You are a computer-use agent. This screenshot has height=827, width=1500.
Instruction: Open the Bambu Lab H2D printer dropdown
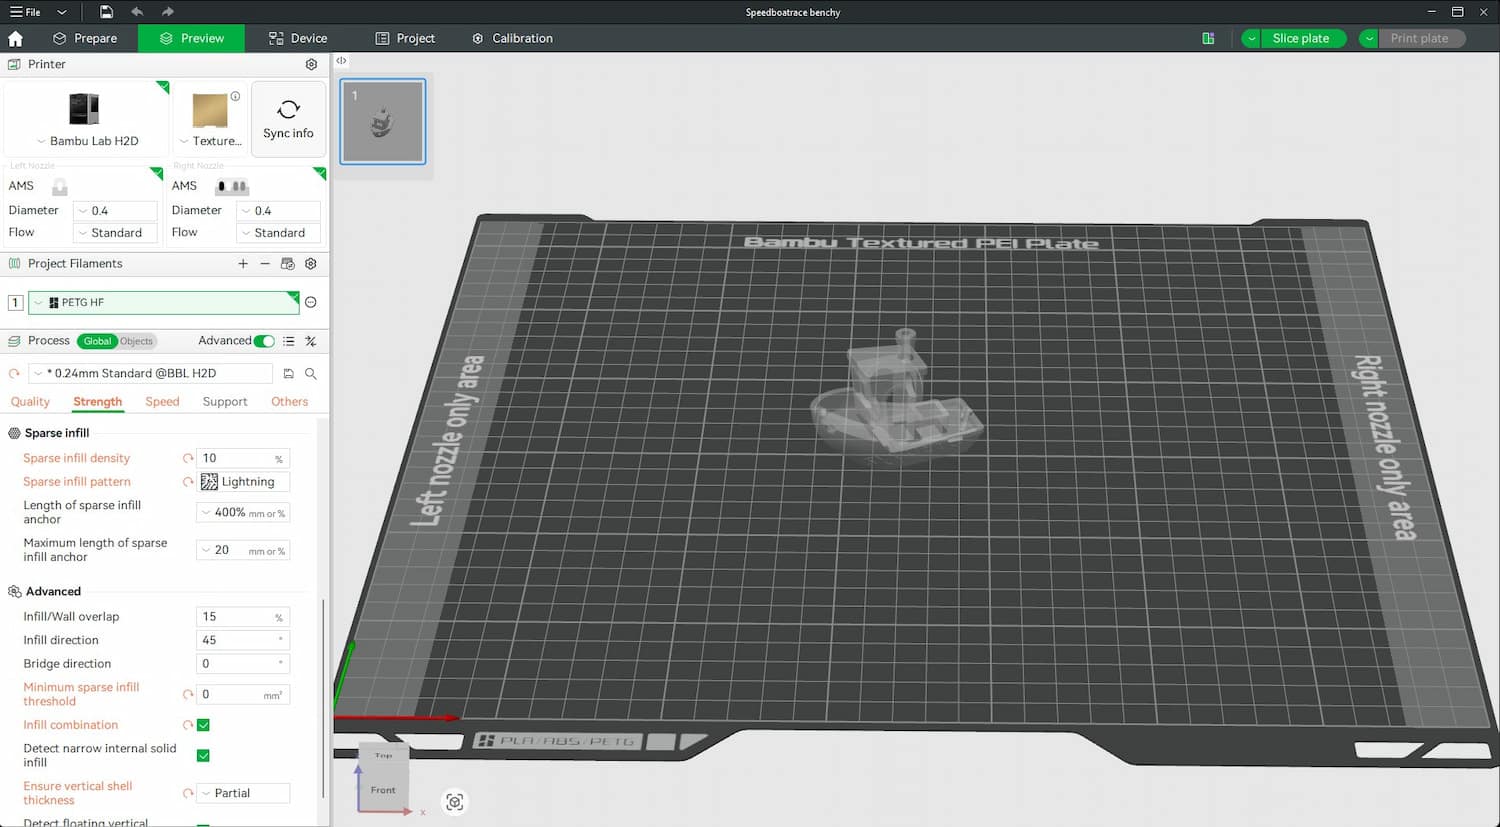coord(87,141)
